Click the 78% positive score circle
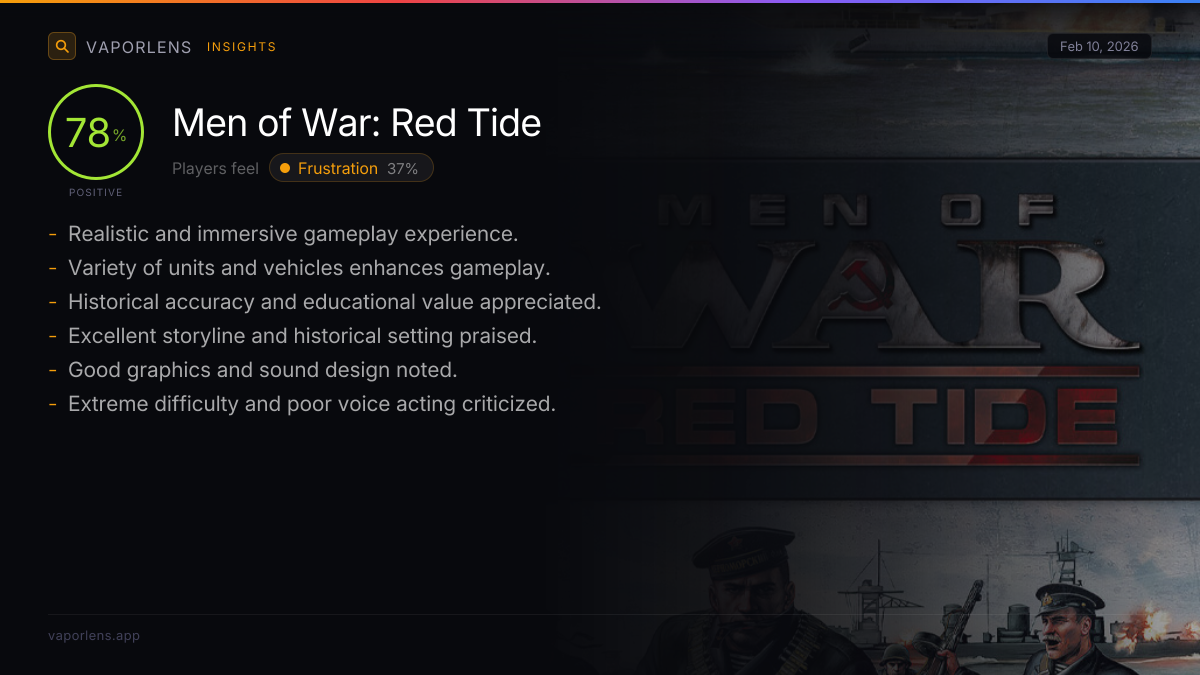 point(96,132)
